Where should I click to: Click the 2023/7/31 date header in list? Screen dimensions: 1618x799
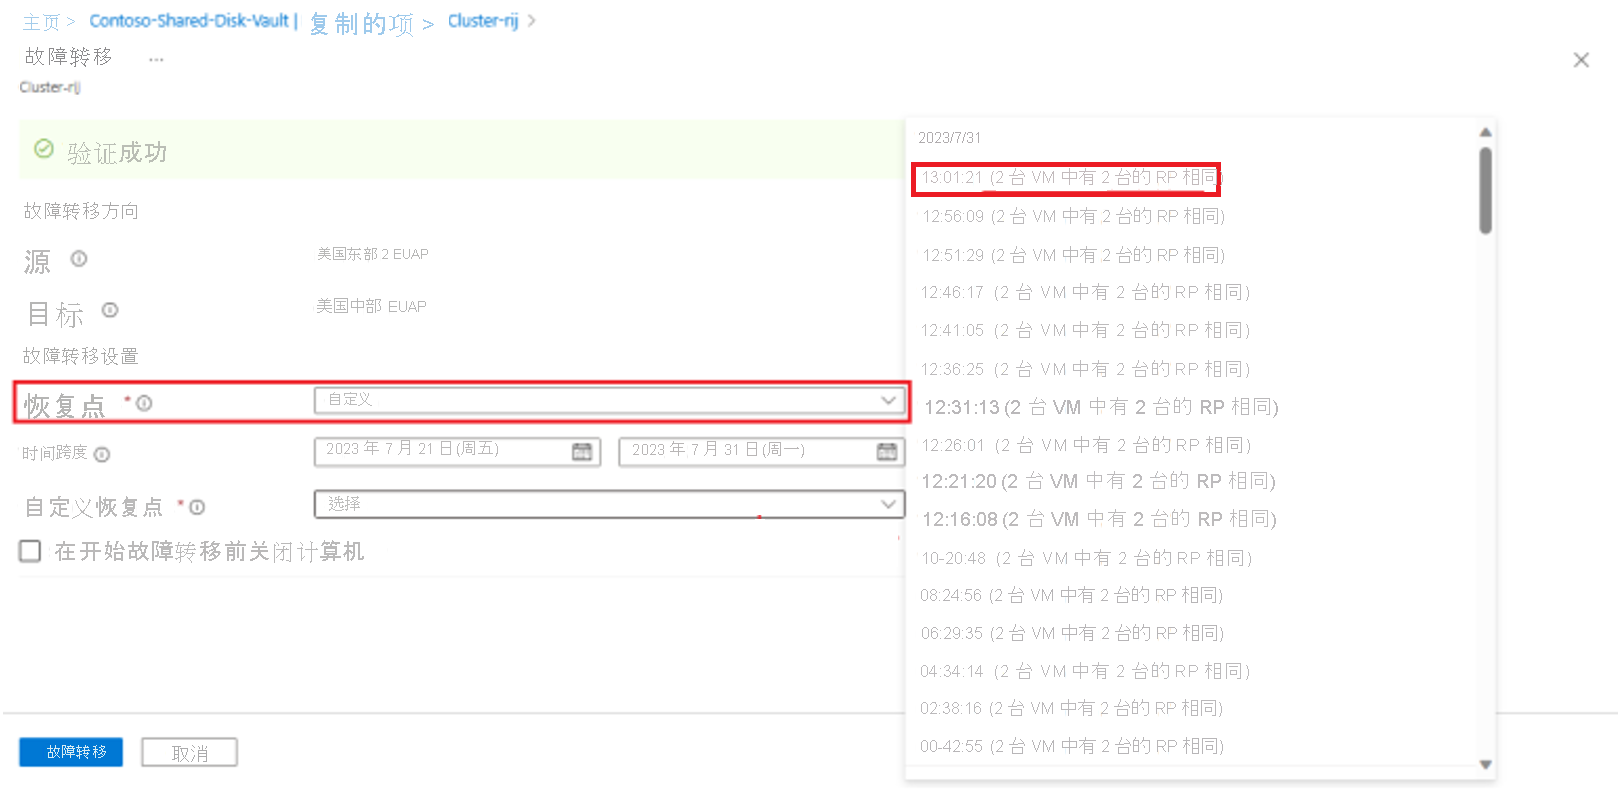click(x=949, y=138)
